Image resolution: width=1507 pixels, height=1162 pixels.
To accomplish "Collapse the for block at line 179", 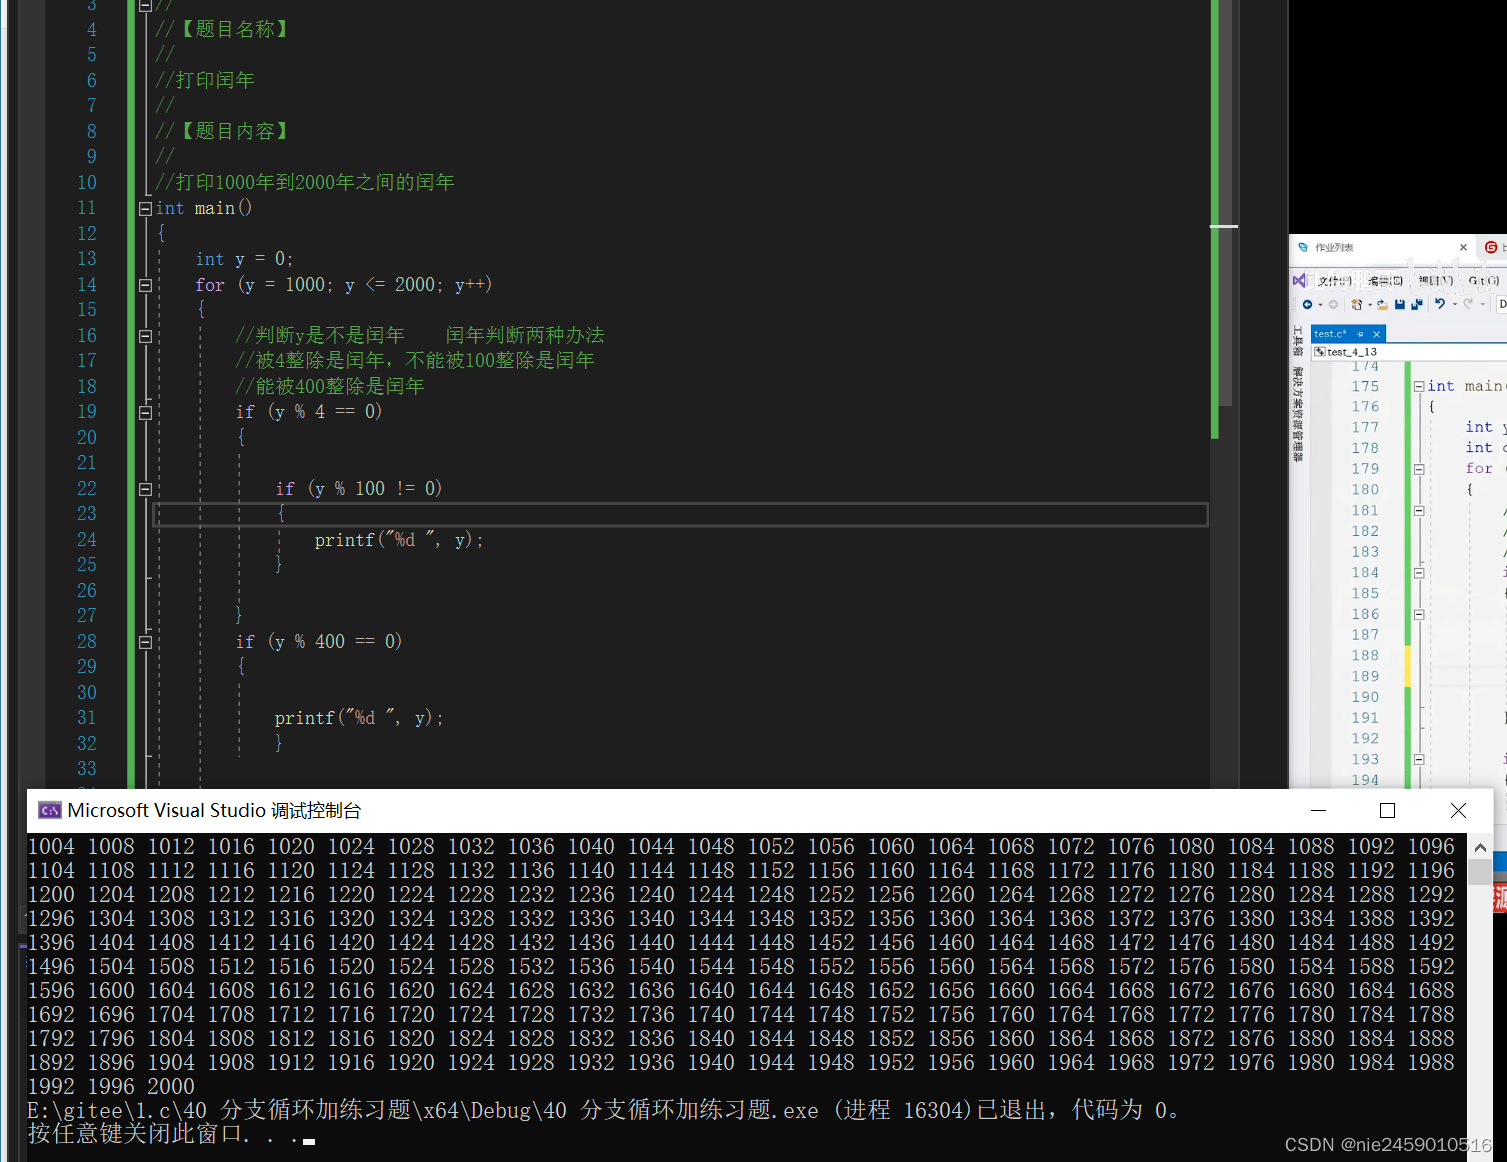I will point(1419,469).
